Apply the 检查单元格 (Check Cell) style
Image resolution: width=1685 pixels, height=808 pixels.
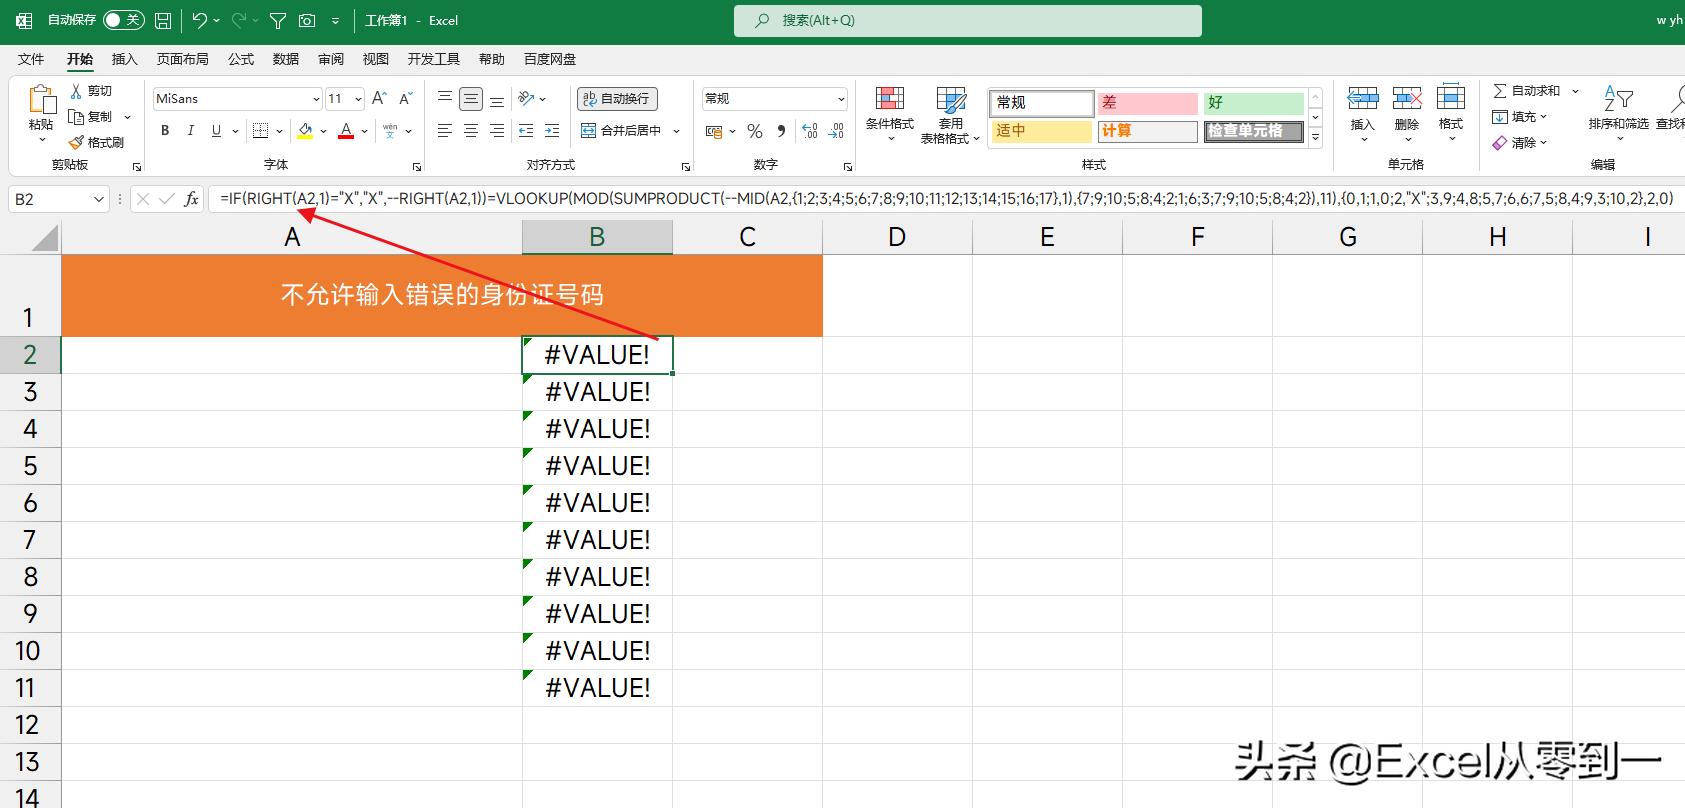tap(1254, 131)
